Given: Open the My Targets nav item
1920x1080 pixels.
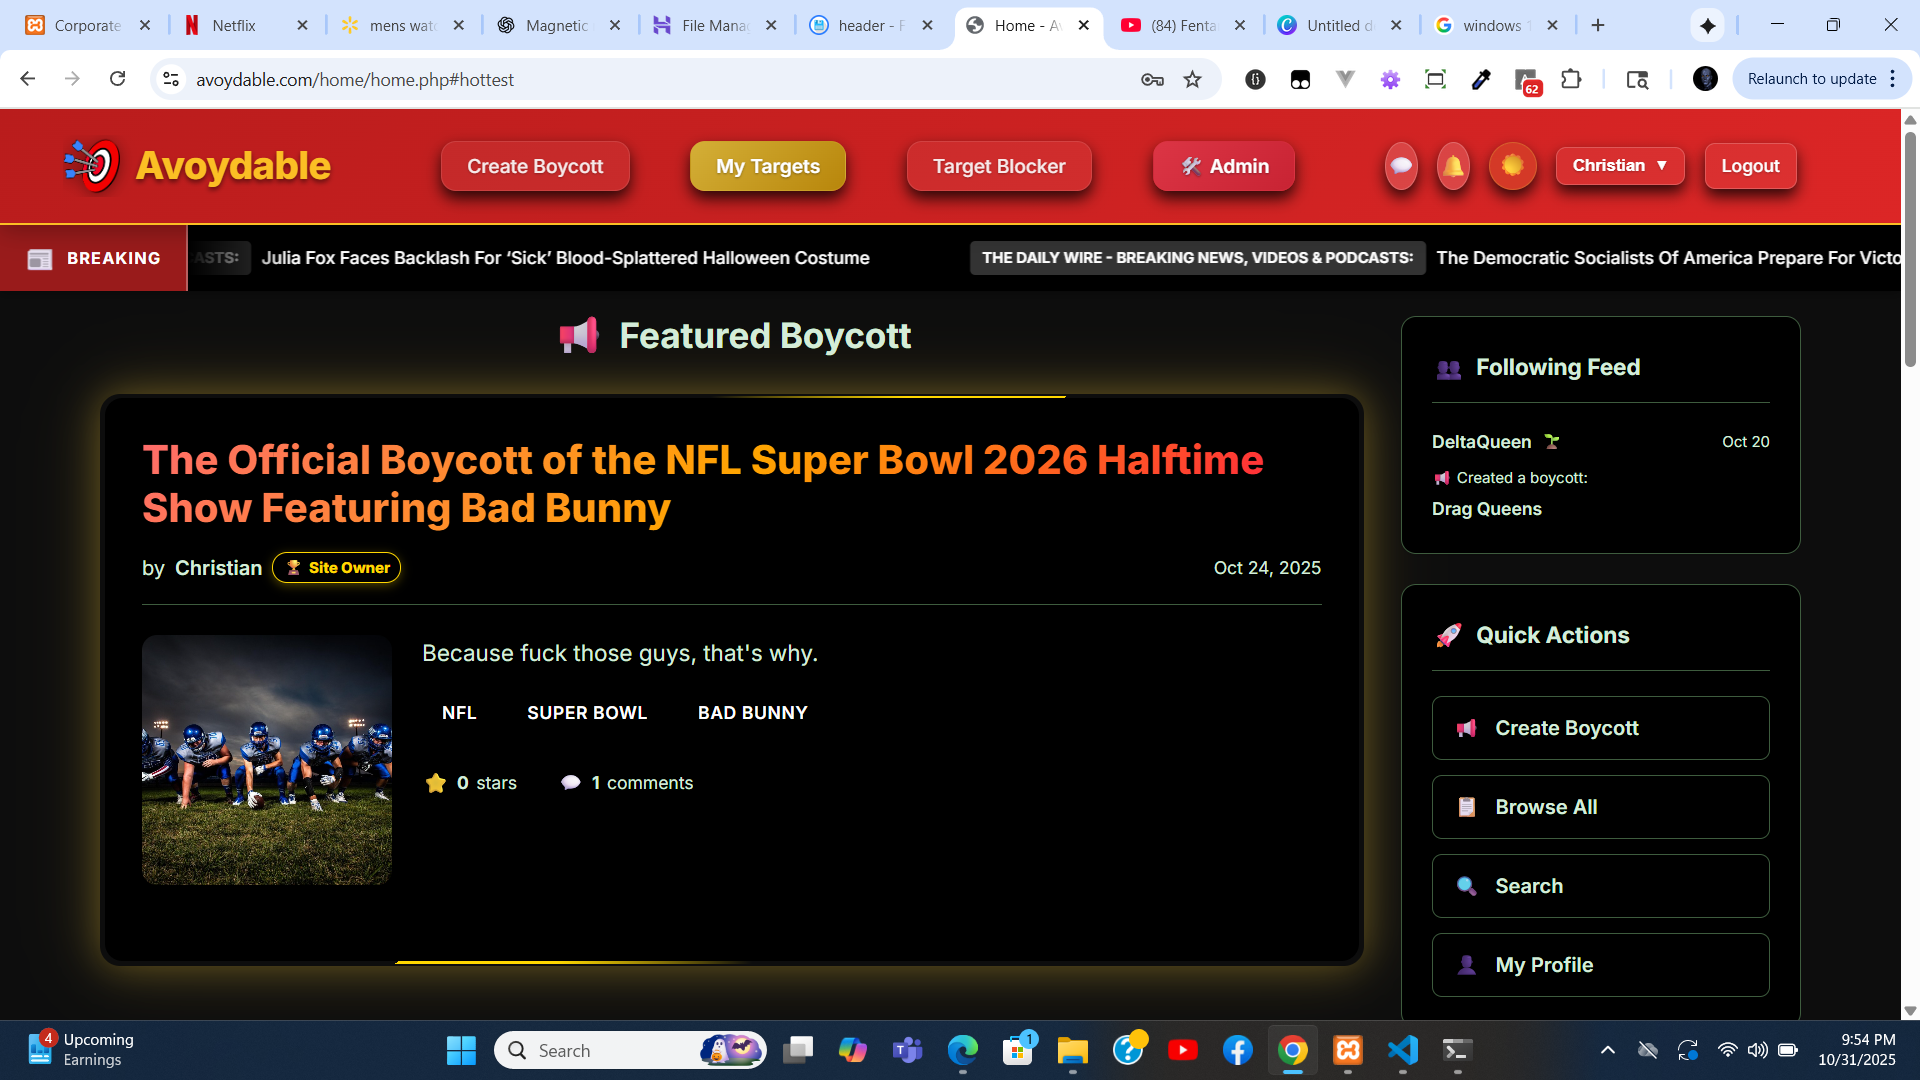Looking at the screenshot, I should pos(767,166).
